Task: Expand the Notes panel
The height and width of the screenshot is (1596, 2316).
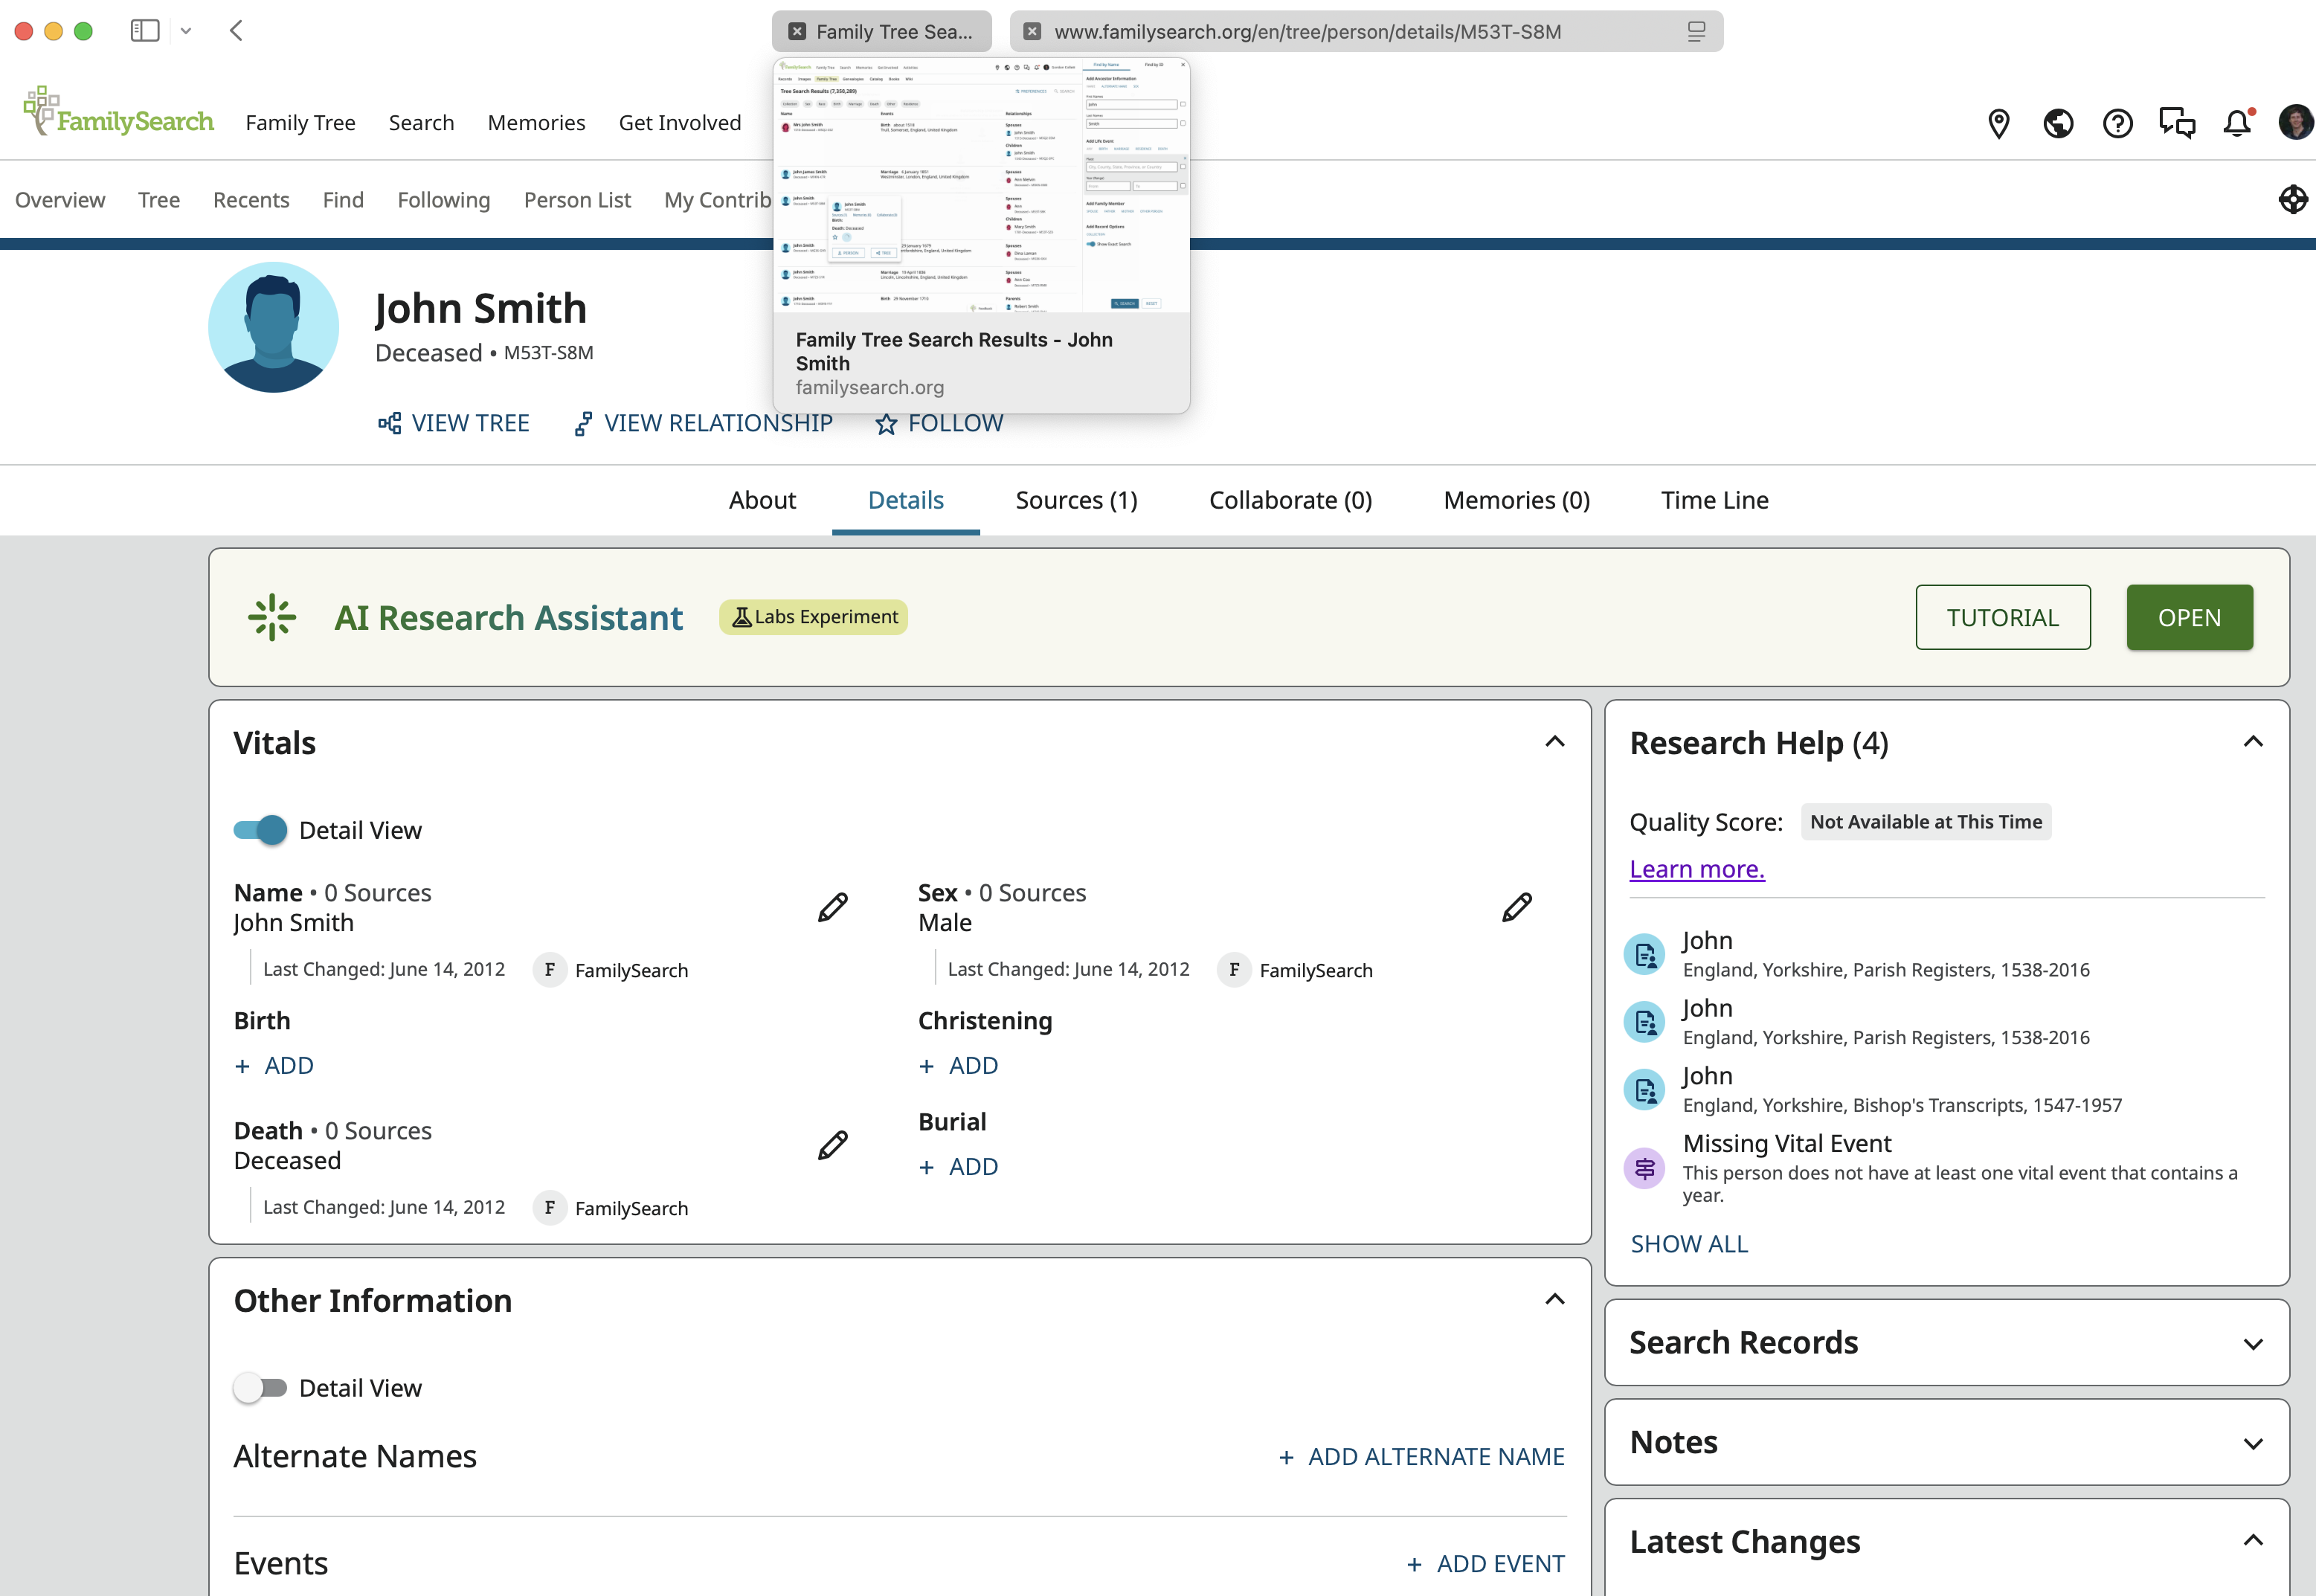Action: coord(2252,1444)
